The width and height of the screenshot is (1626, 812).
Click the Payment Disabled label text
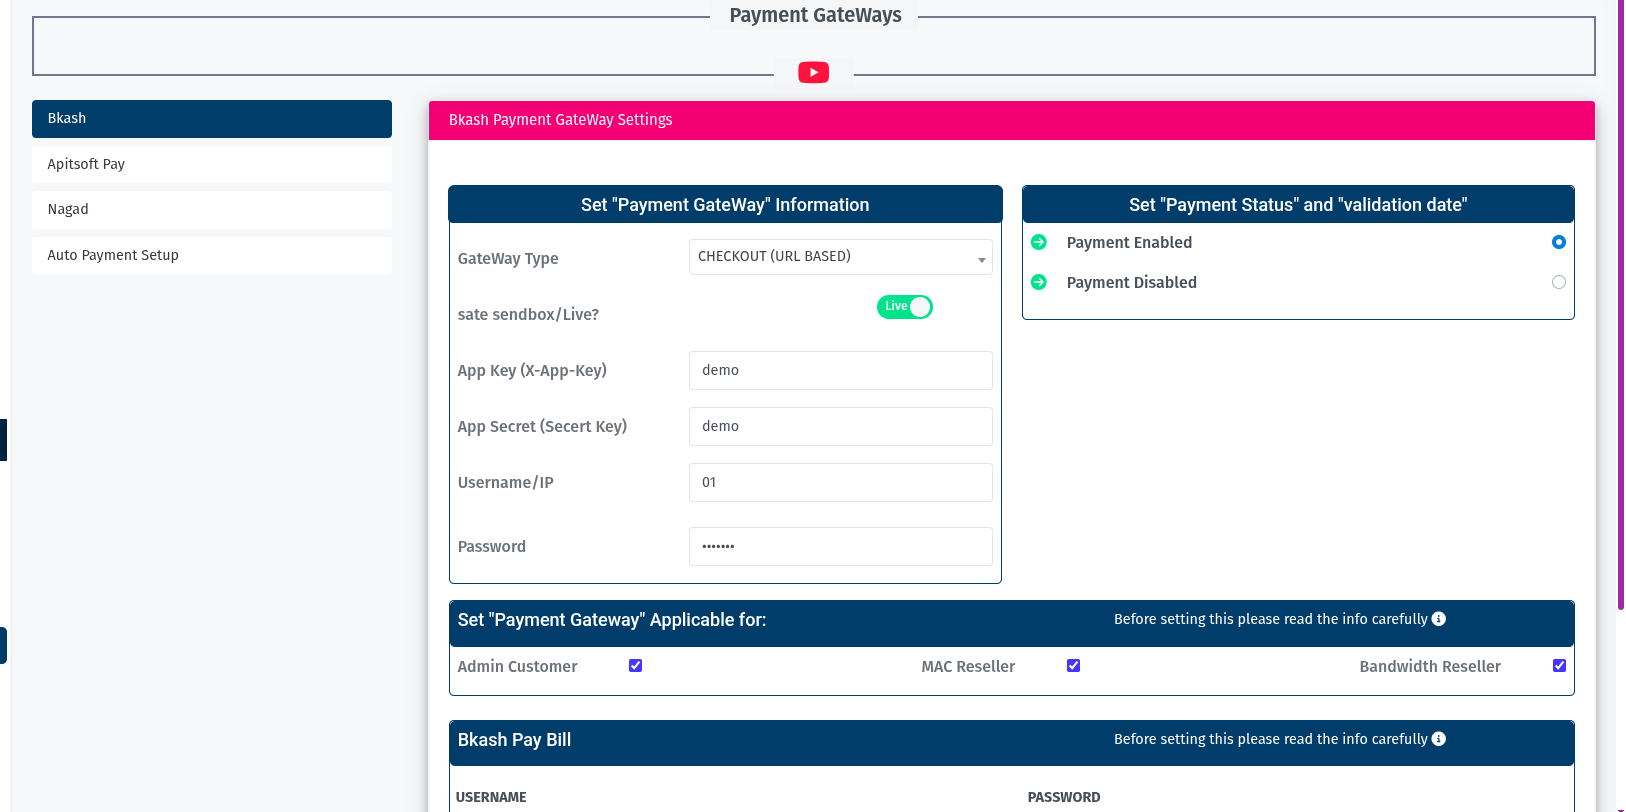tap(1132, 283)
